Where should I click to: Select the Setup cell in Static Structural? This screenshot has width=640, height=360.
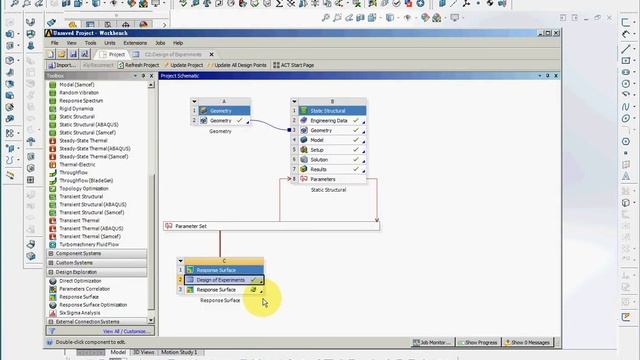point(332,150)
